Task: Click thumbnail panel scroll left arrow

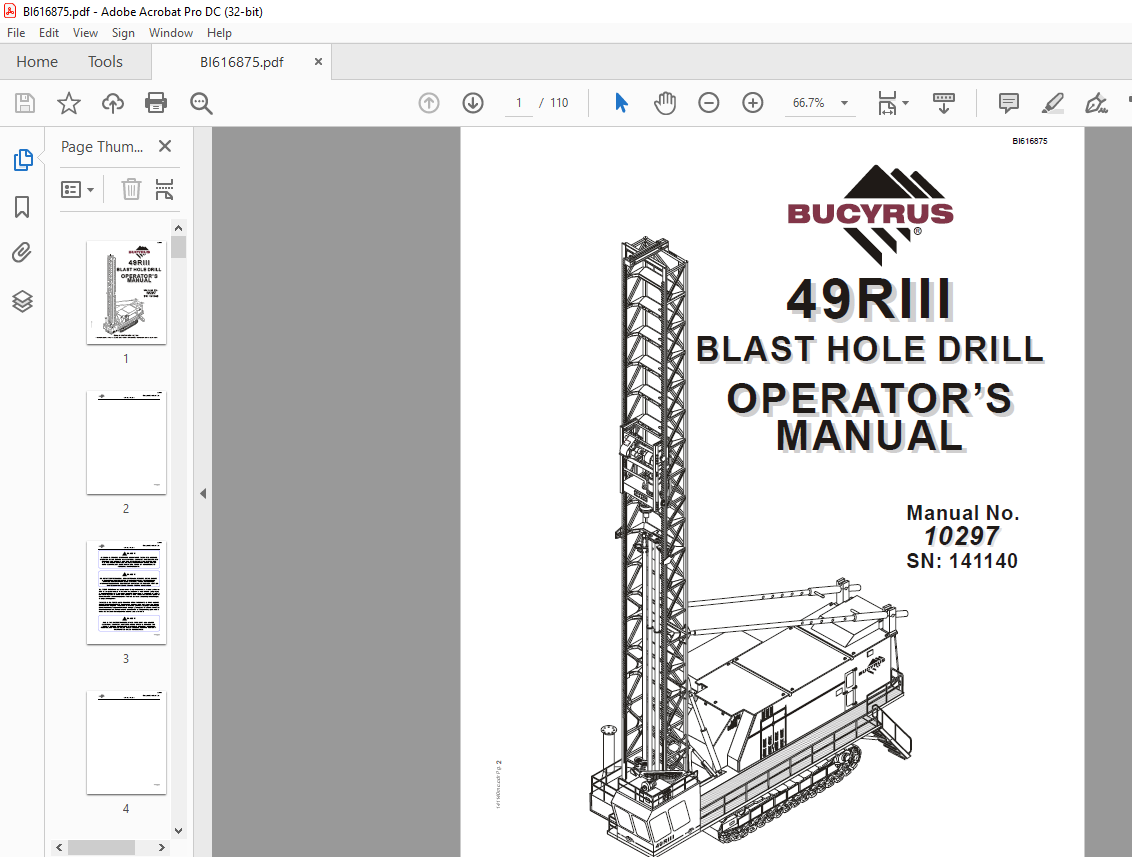Action: point(59,847)
